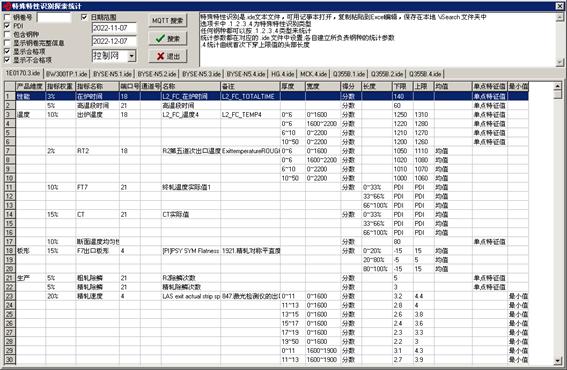Click the green checkmark 搜索 search button
The width and height of the screenshot is (567, 370).
click(167, 38)
